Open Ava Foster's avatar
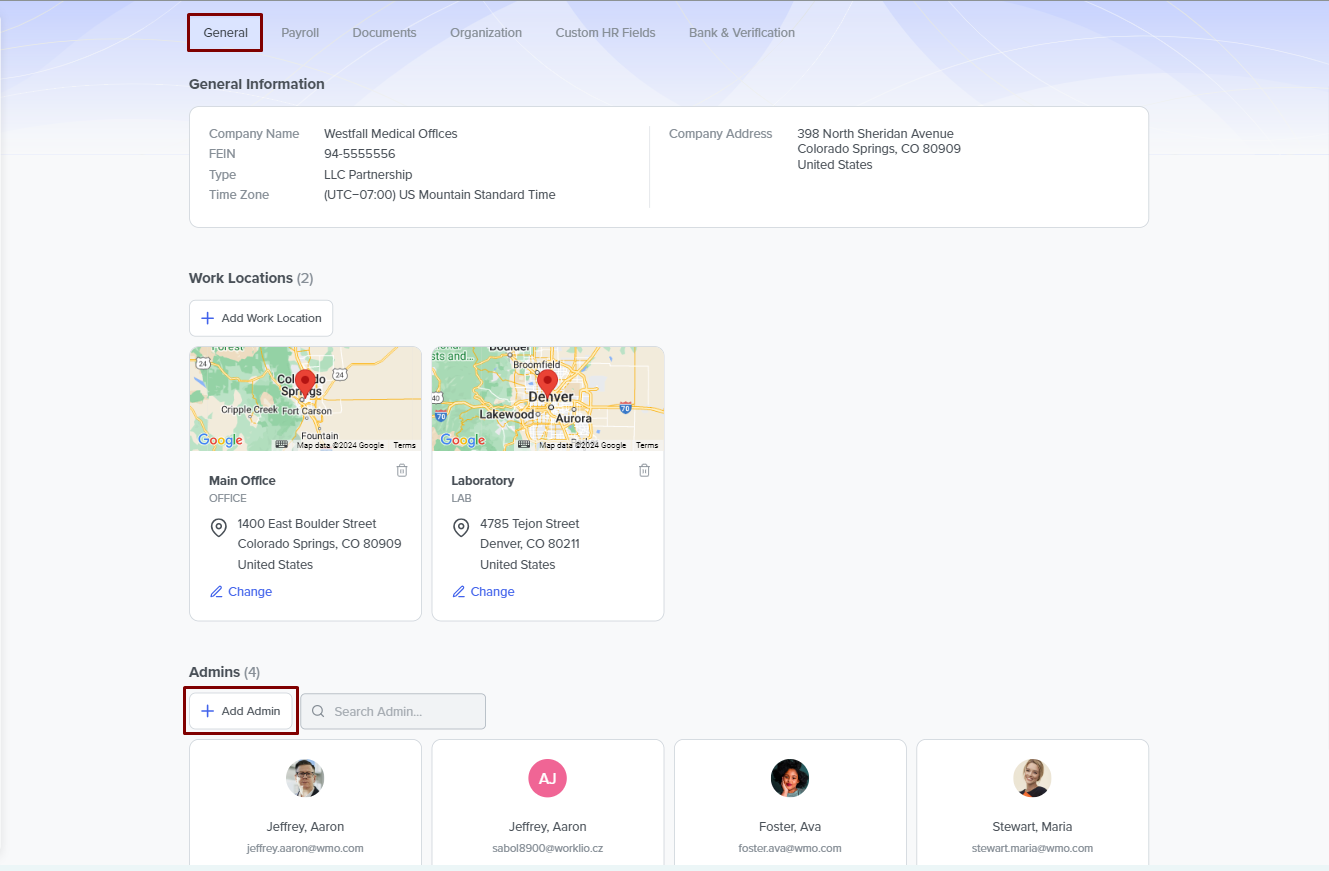Screen dimensions: 1329x871 (x=790, y=778)
